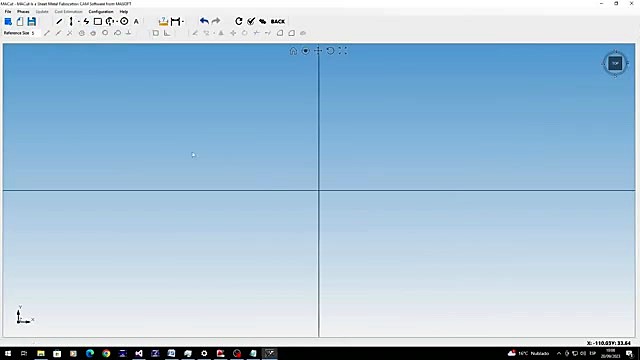Open the Update menu
This screenshot has height=360, width=640.
(42, 11)
